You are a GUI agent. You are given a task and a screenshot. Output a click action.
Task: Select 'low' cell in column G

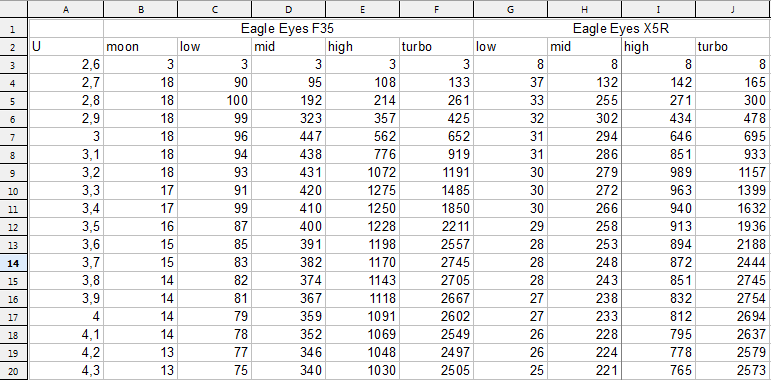pyautogui.click(x=510, y=47)
